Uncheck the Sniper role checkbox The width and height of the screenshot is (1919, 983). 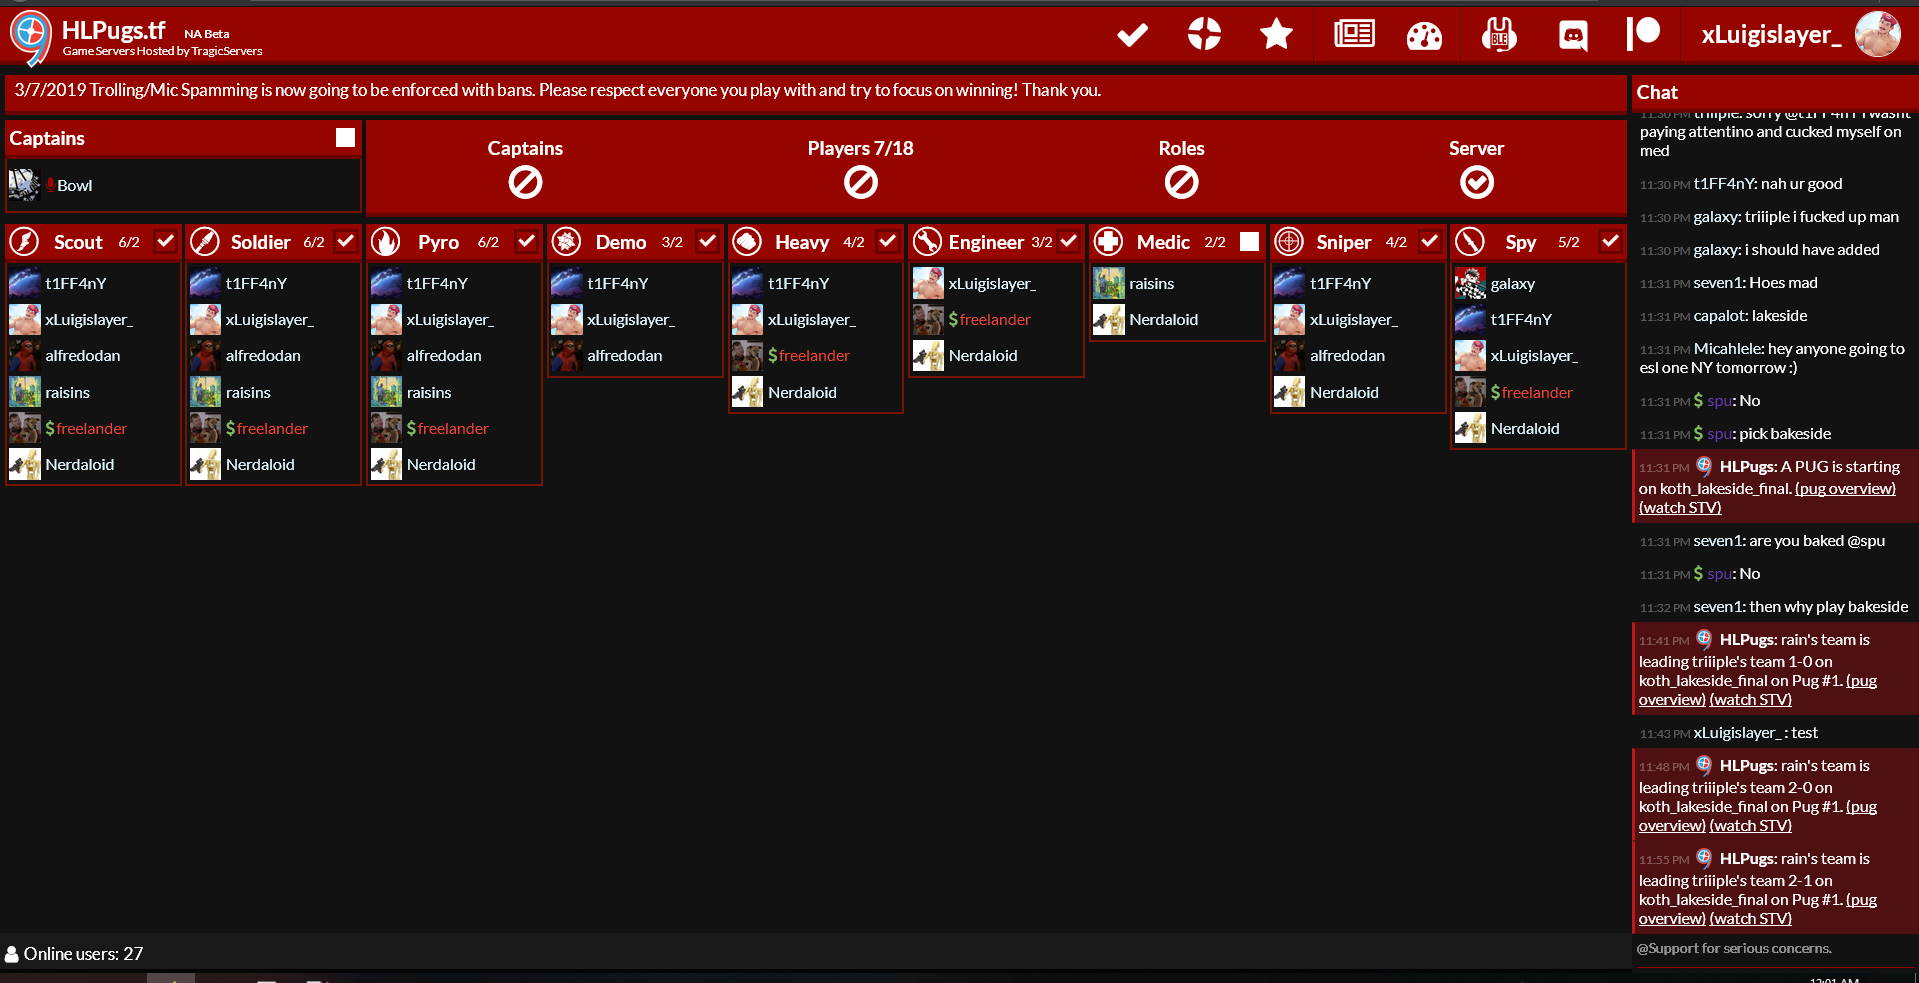[x=1430, y=241]
